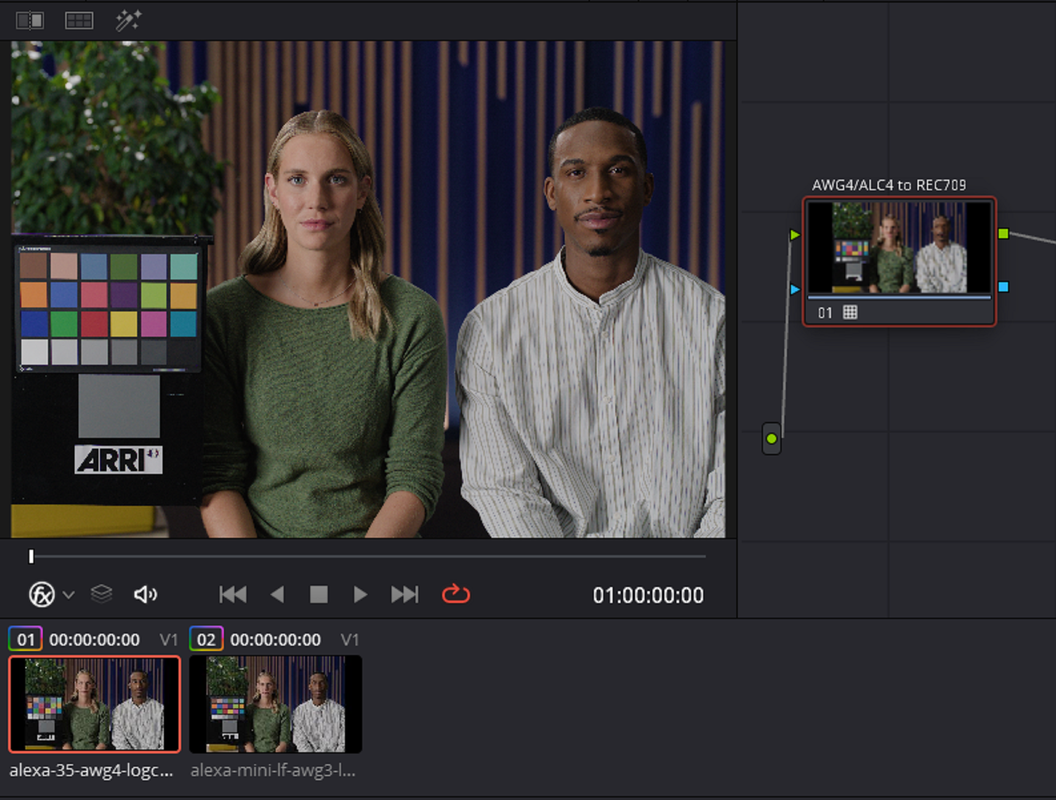Image resolution: width=1056 pixels, height=800 pixels.
Task: Click the 00:00:00:00 timecode of clip 02
Action: click(275, 640)
